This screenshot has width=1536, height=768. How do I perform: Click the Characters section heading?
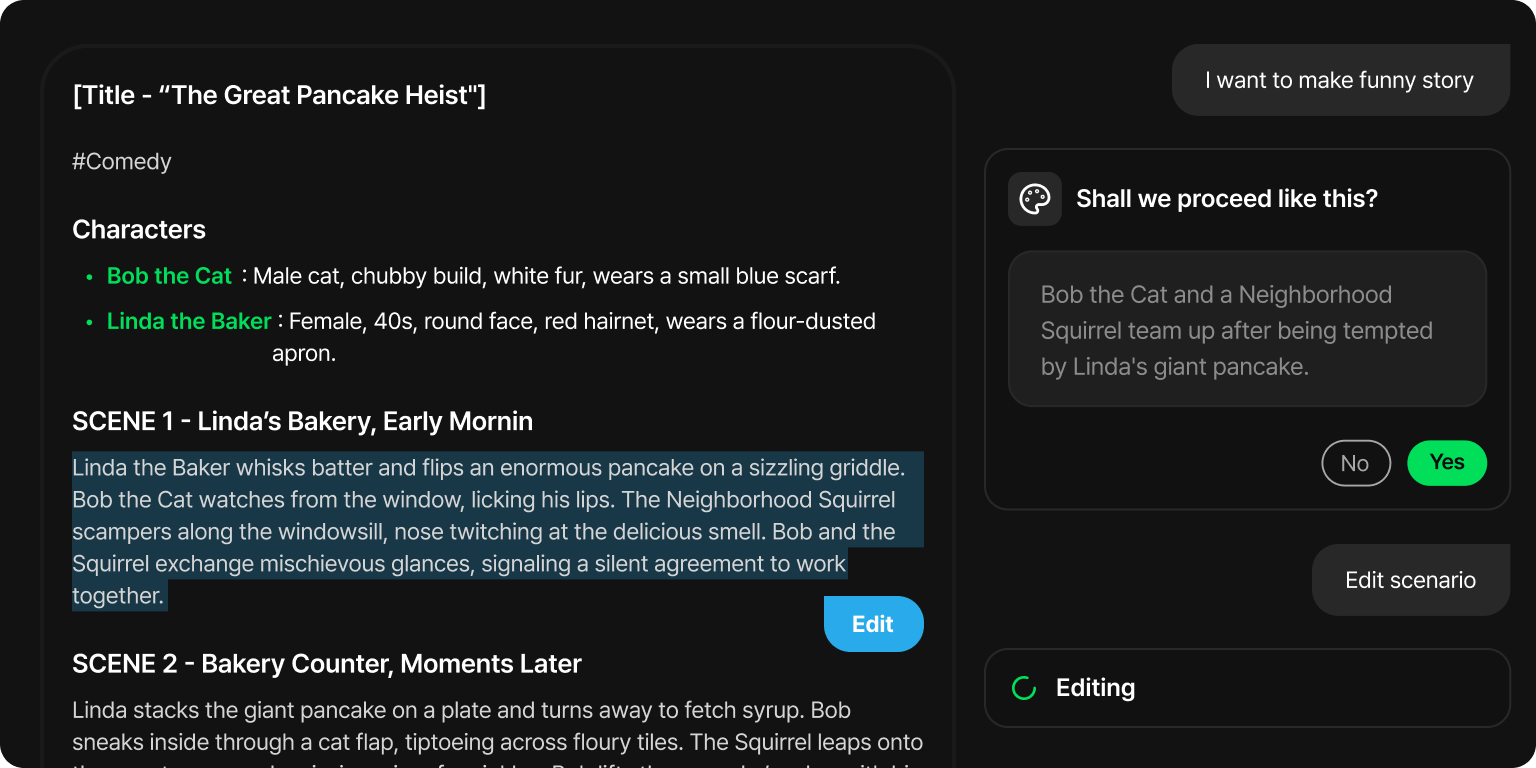coord(139,230)
